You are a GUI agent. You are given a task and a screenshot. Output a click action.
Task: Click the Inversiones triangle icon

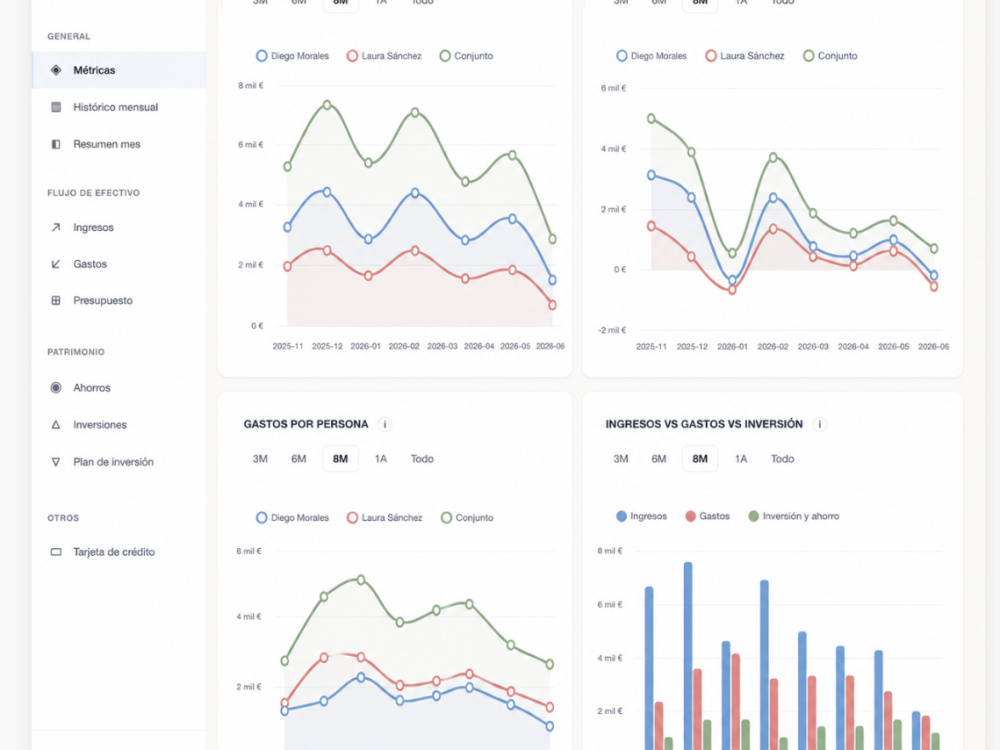pyautogui.click(x=56, y=425)
